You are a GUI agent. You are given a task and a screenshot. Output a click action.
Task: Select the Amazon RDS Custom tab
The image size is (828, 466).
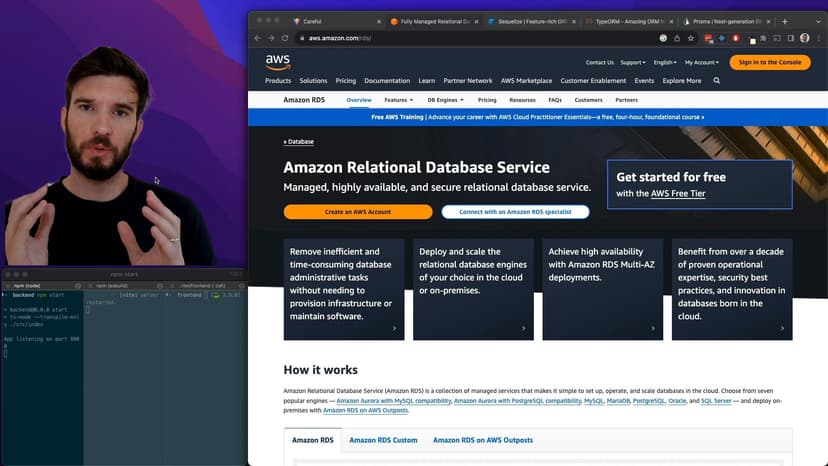(383, 440)
